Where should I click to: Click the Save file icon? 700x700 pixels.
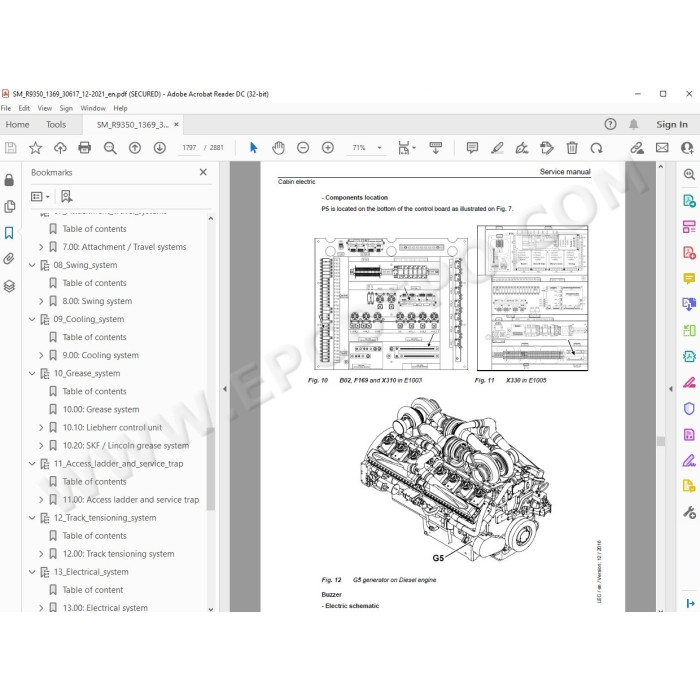tap(11, 148)
